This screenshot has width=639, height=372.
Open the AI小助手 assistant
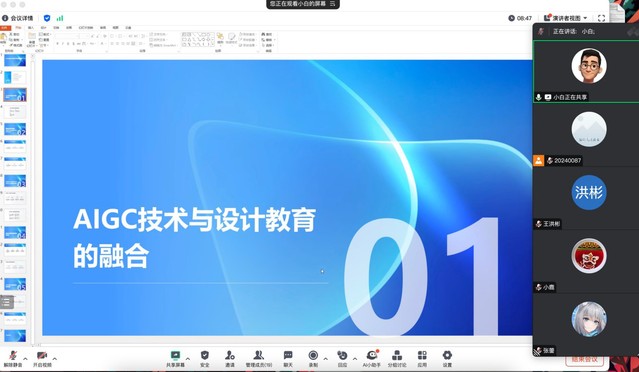372,359
